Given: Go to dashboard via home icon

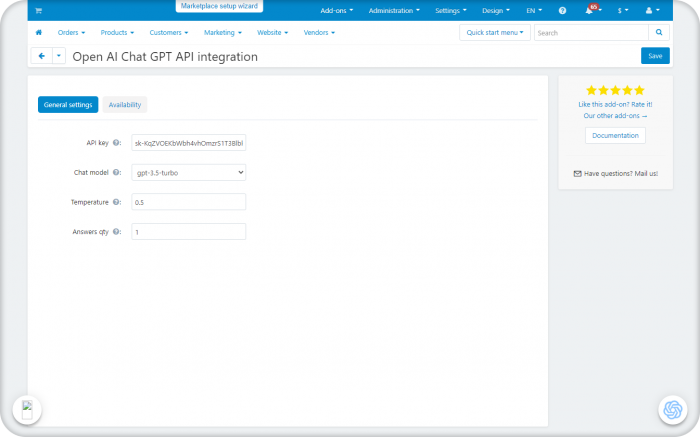Looking at the screenshot, I should (39, 32).
